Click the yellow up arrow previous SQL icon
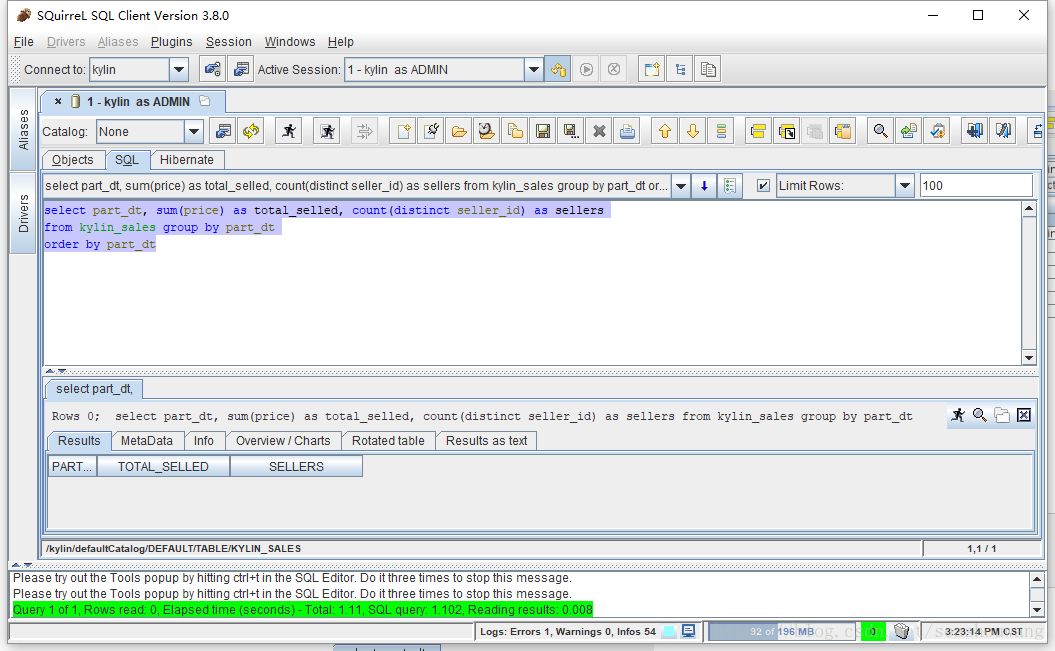 coord(665,131)
